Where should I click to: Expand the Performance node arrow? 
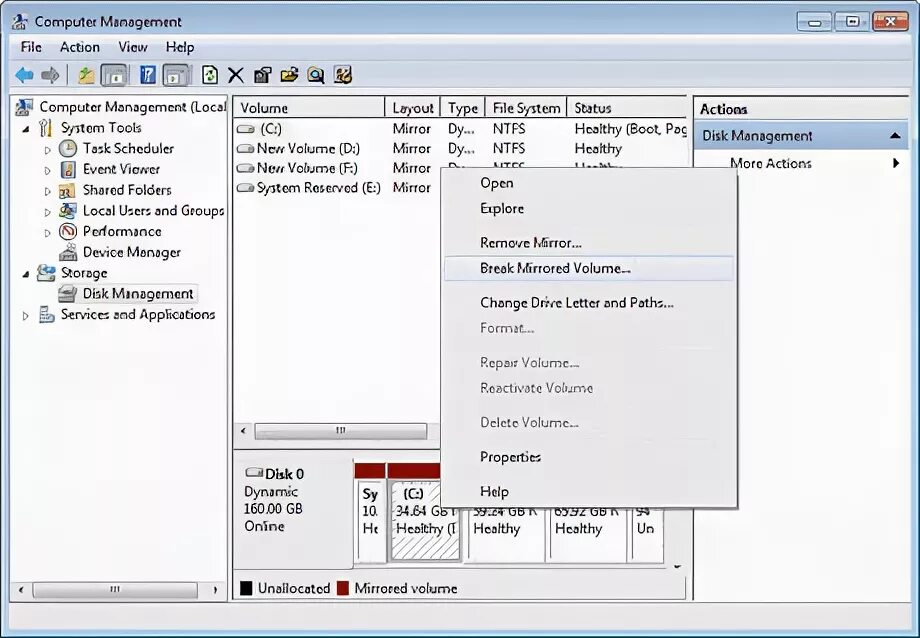click(x=48, y=232)
